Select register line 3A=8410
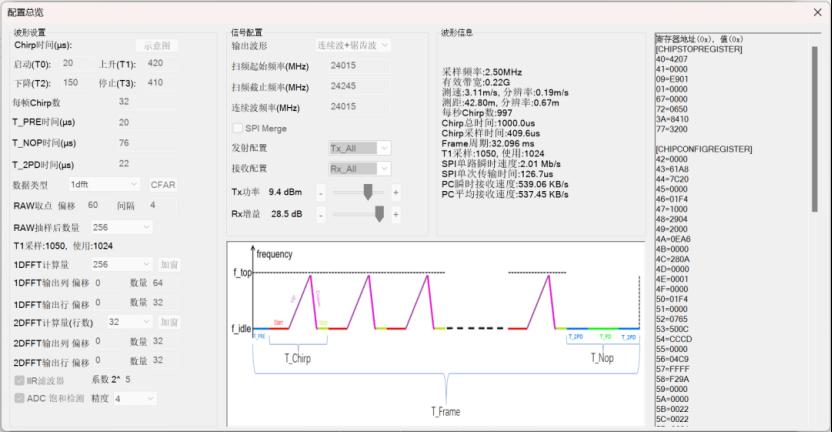The height and width of the screenshot is (432, 832). (x=672, y=119)
